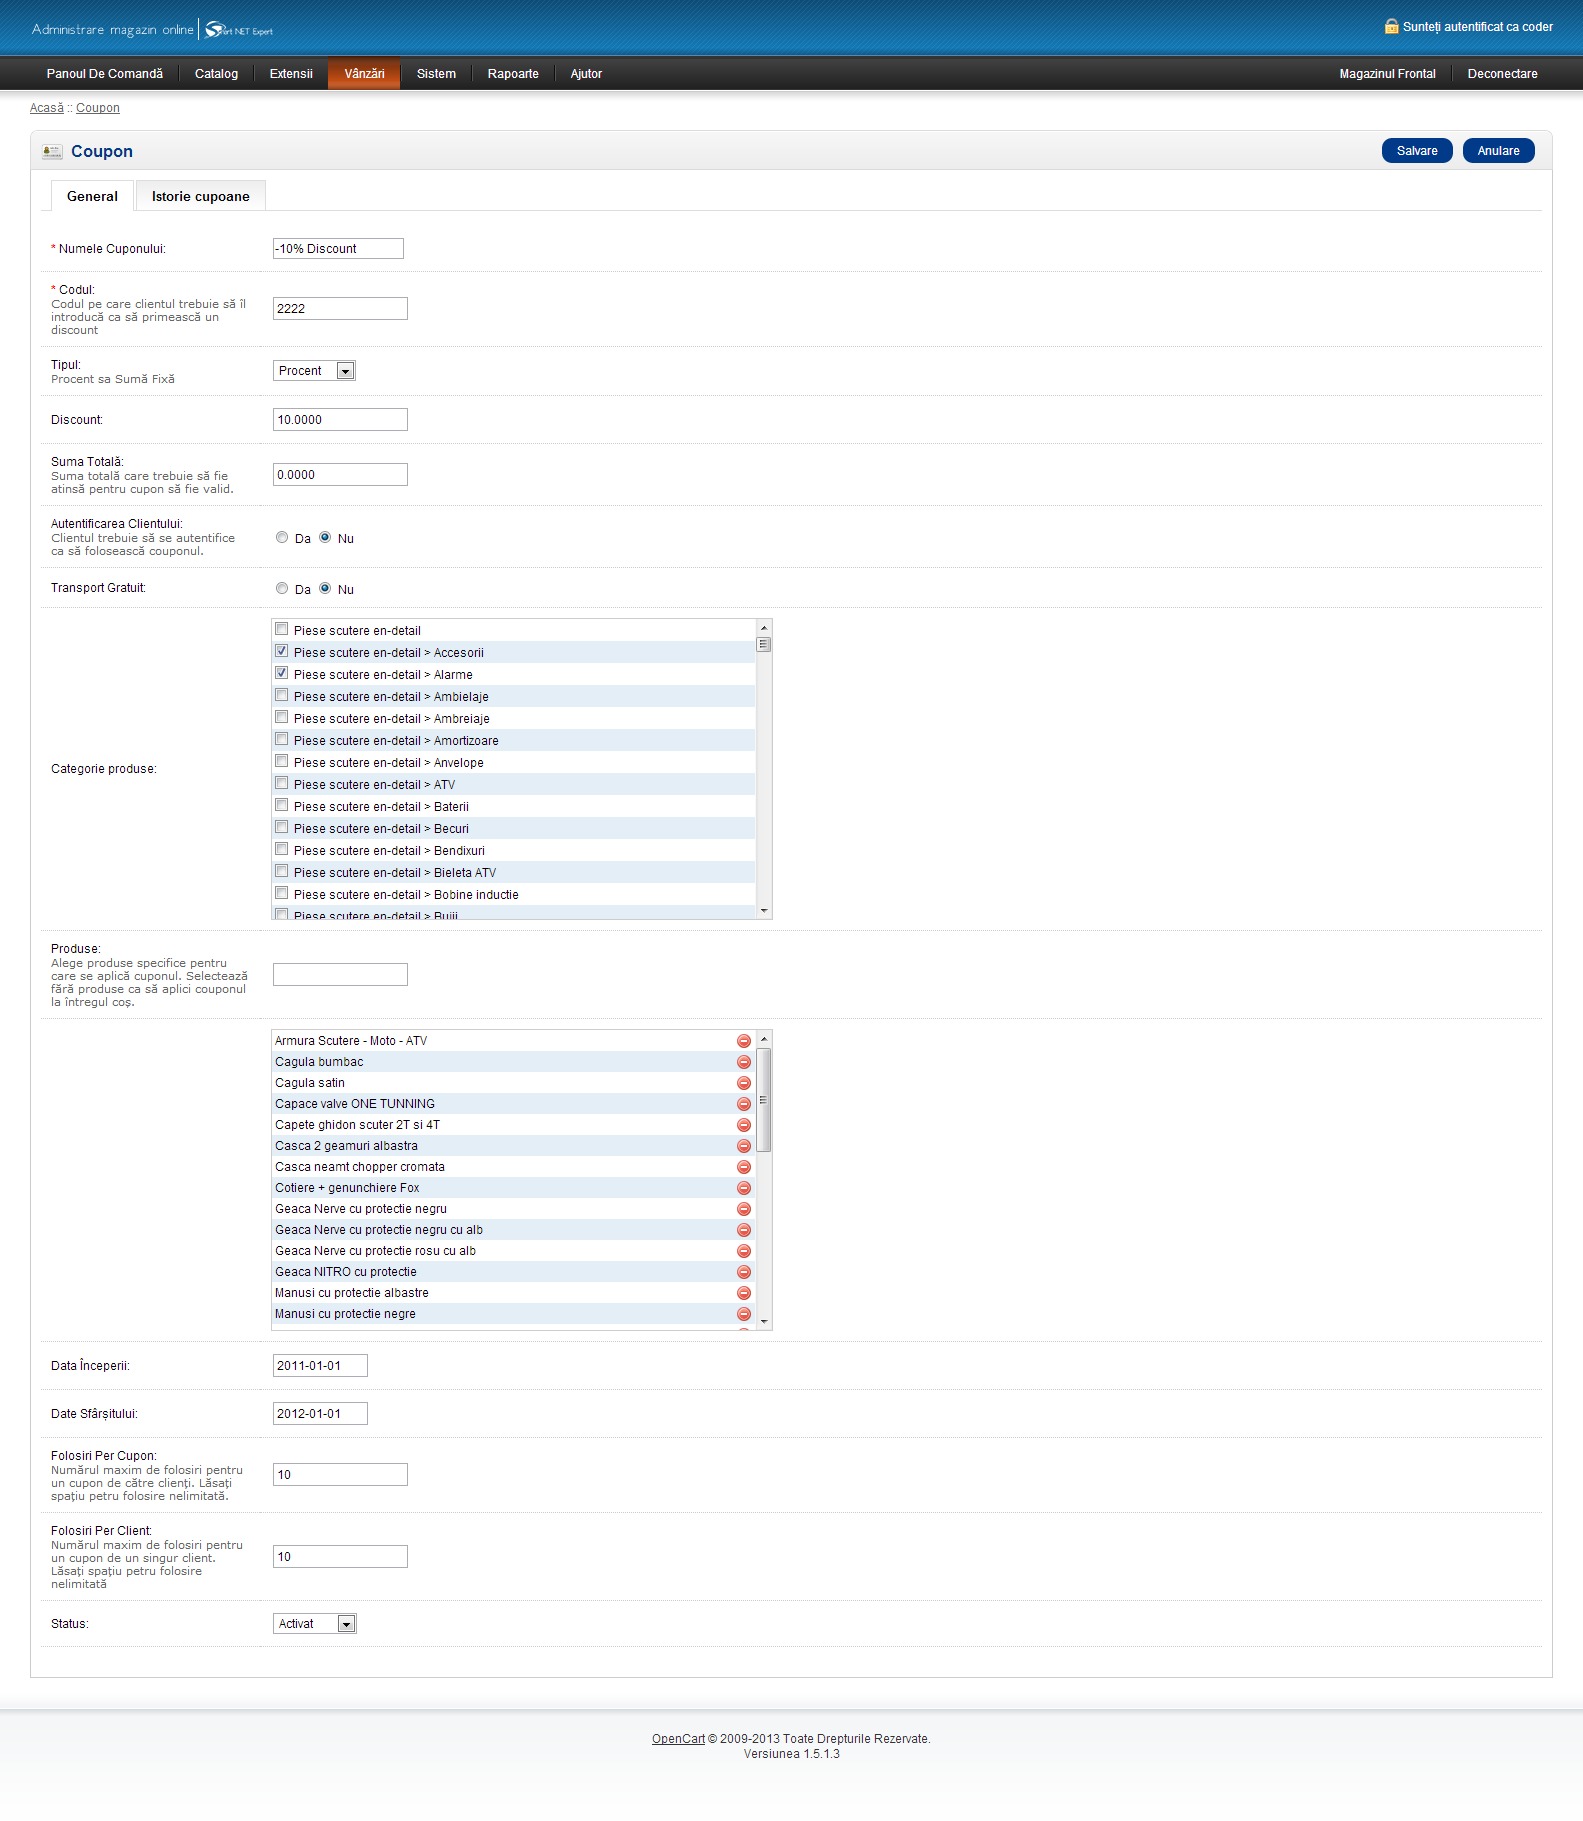Open the Catalog menu
This screenshot has height=1821, width=1583.
(x=216, y=74)
